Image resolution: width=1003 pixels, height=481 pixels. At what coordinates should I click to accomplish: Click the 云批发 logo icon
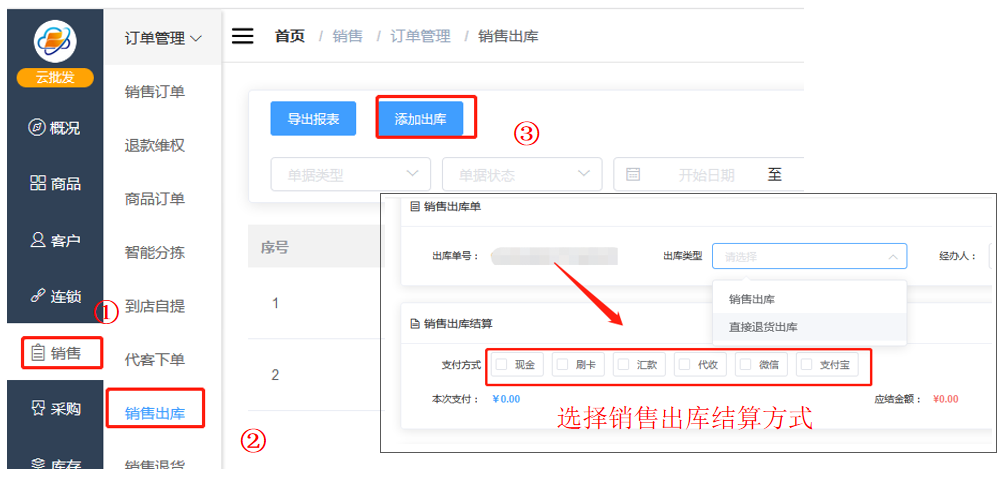tap(55, 41)
